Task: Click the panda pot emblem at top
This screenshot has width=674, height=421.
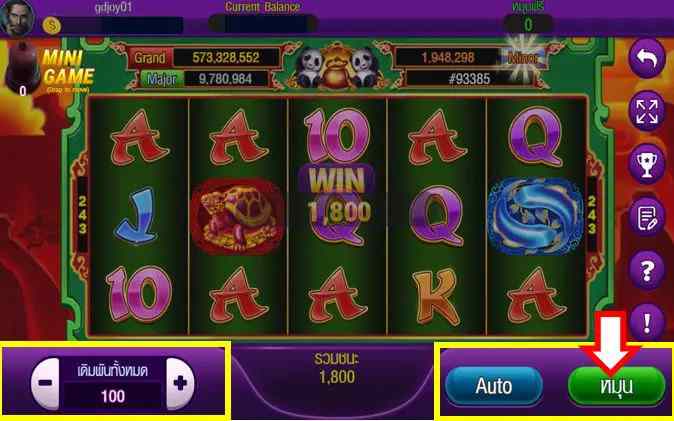Action: pos(337,65)
